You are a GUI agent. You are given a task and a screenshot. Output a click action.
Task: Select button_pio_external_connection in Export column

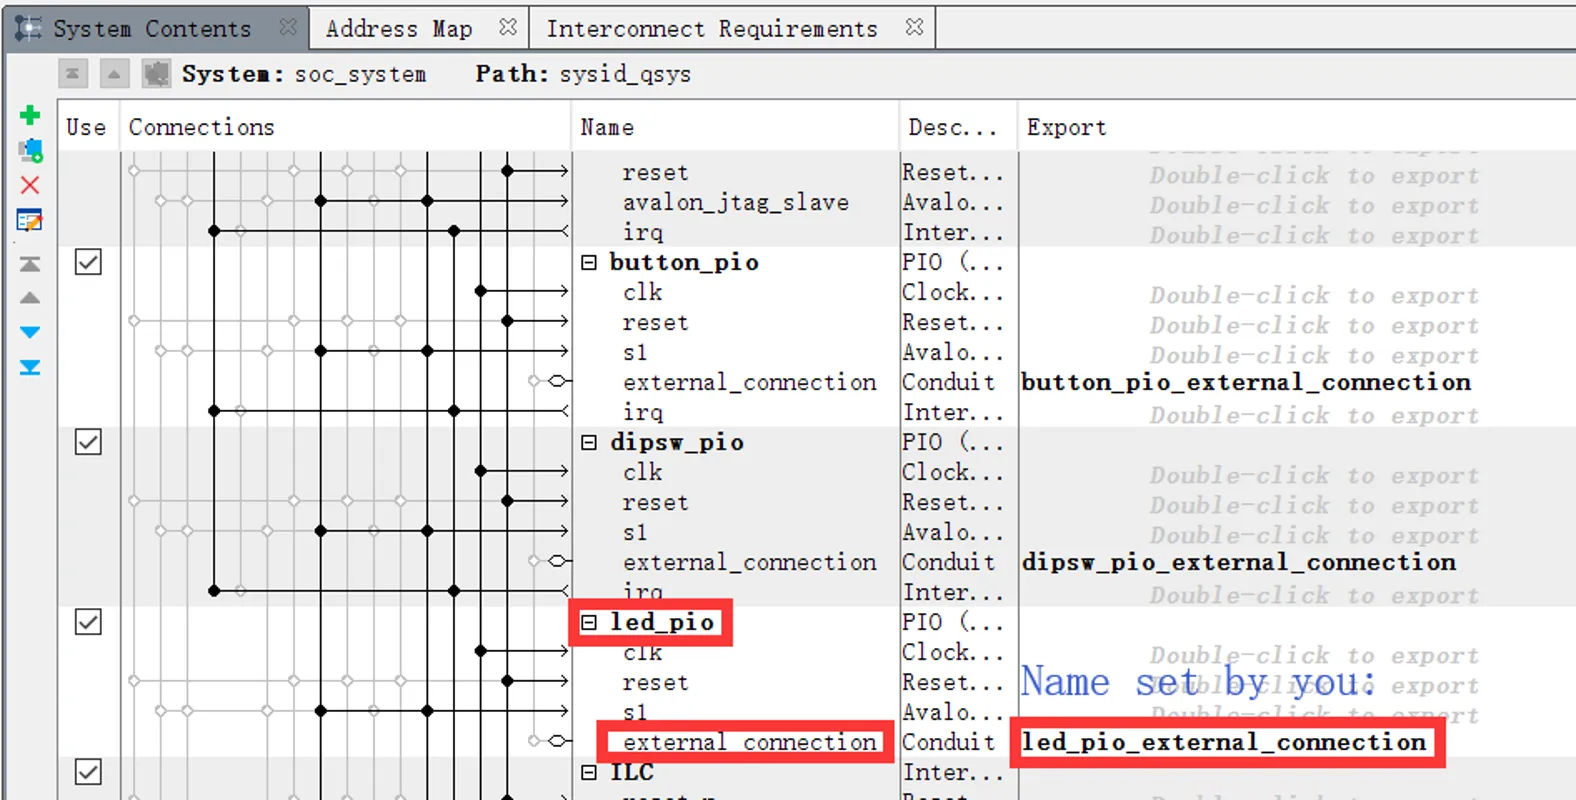click(x=1245, y=382)
